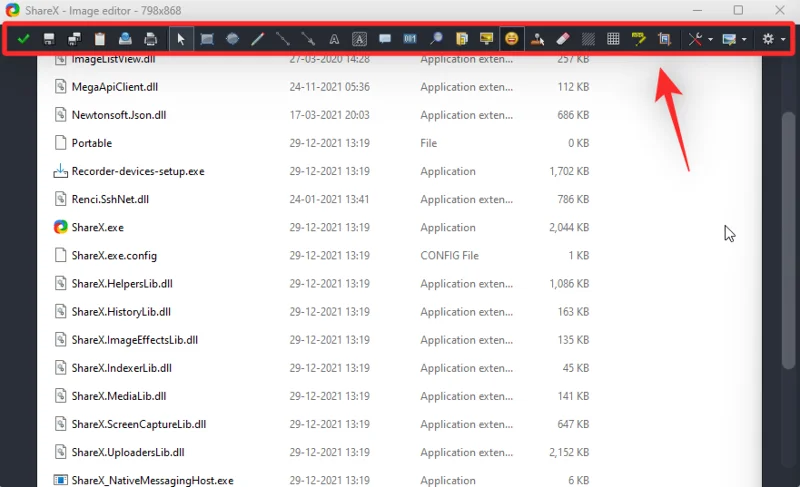800x487 pixels.
Task: Select the Blur effect tool
Action: pos(588,39)
